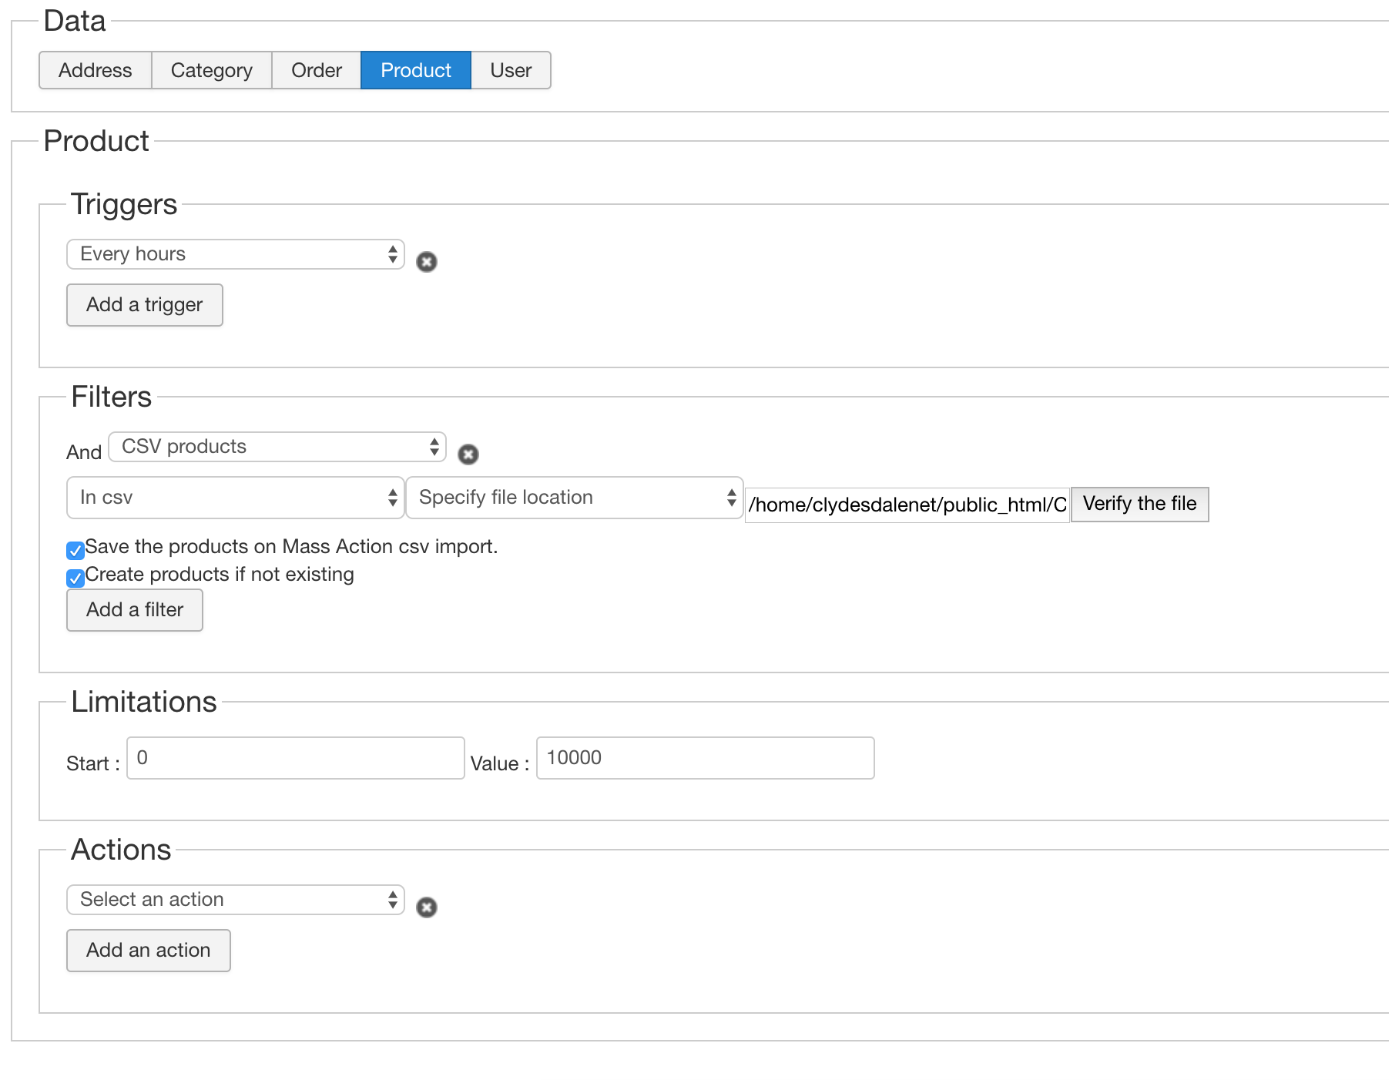The width and height of the screenshot is (1389, 1080).
Task: Expand the CSV products filter dropdown
Action: [x=277, y=447]
